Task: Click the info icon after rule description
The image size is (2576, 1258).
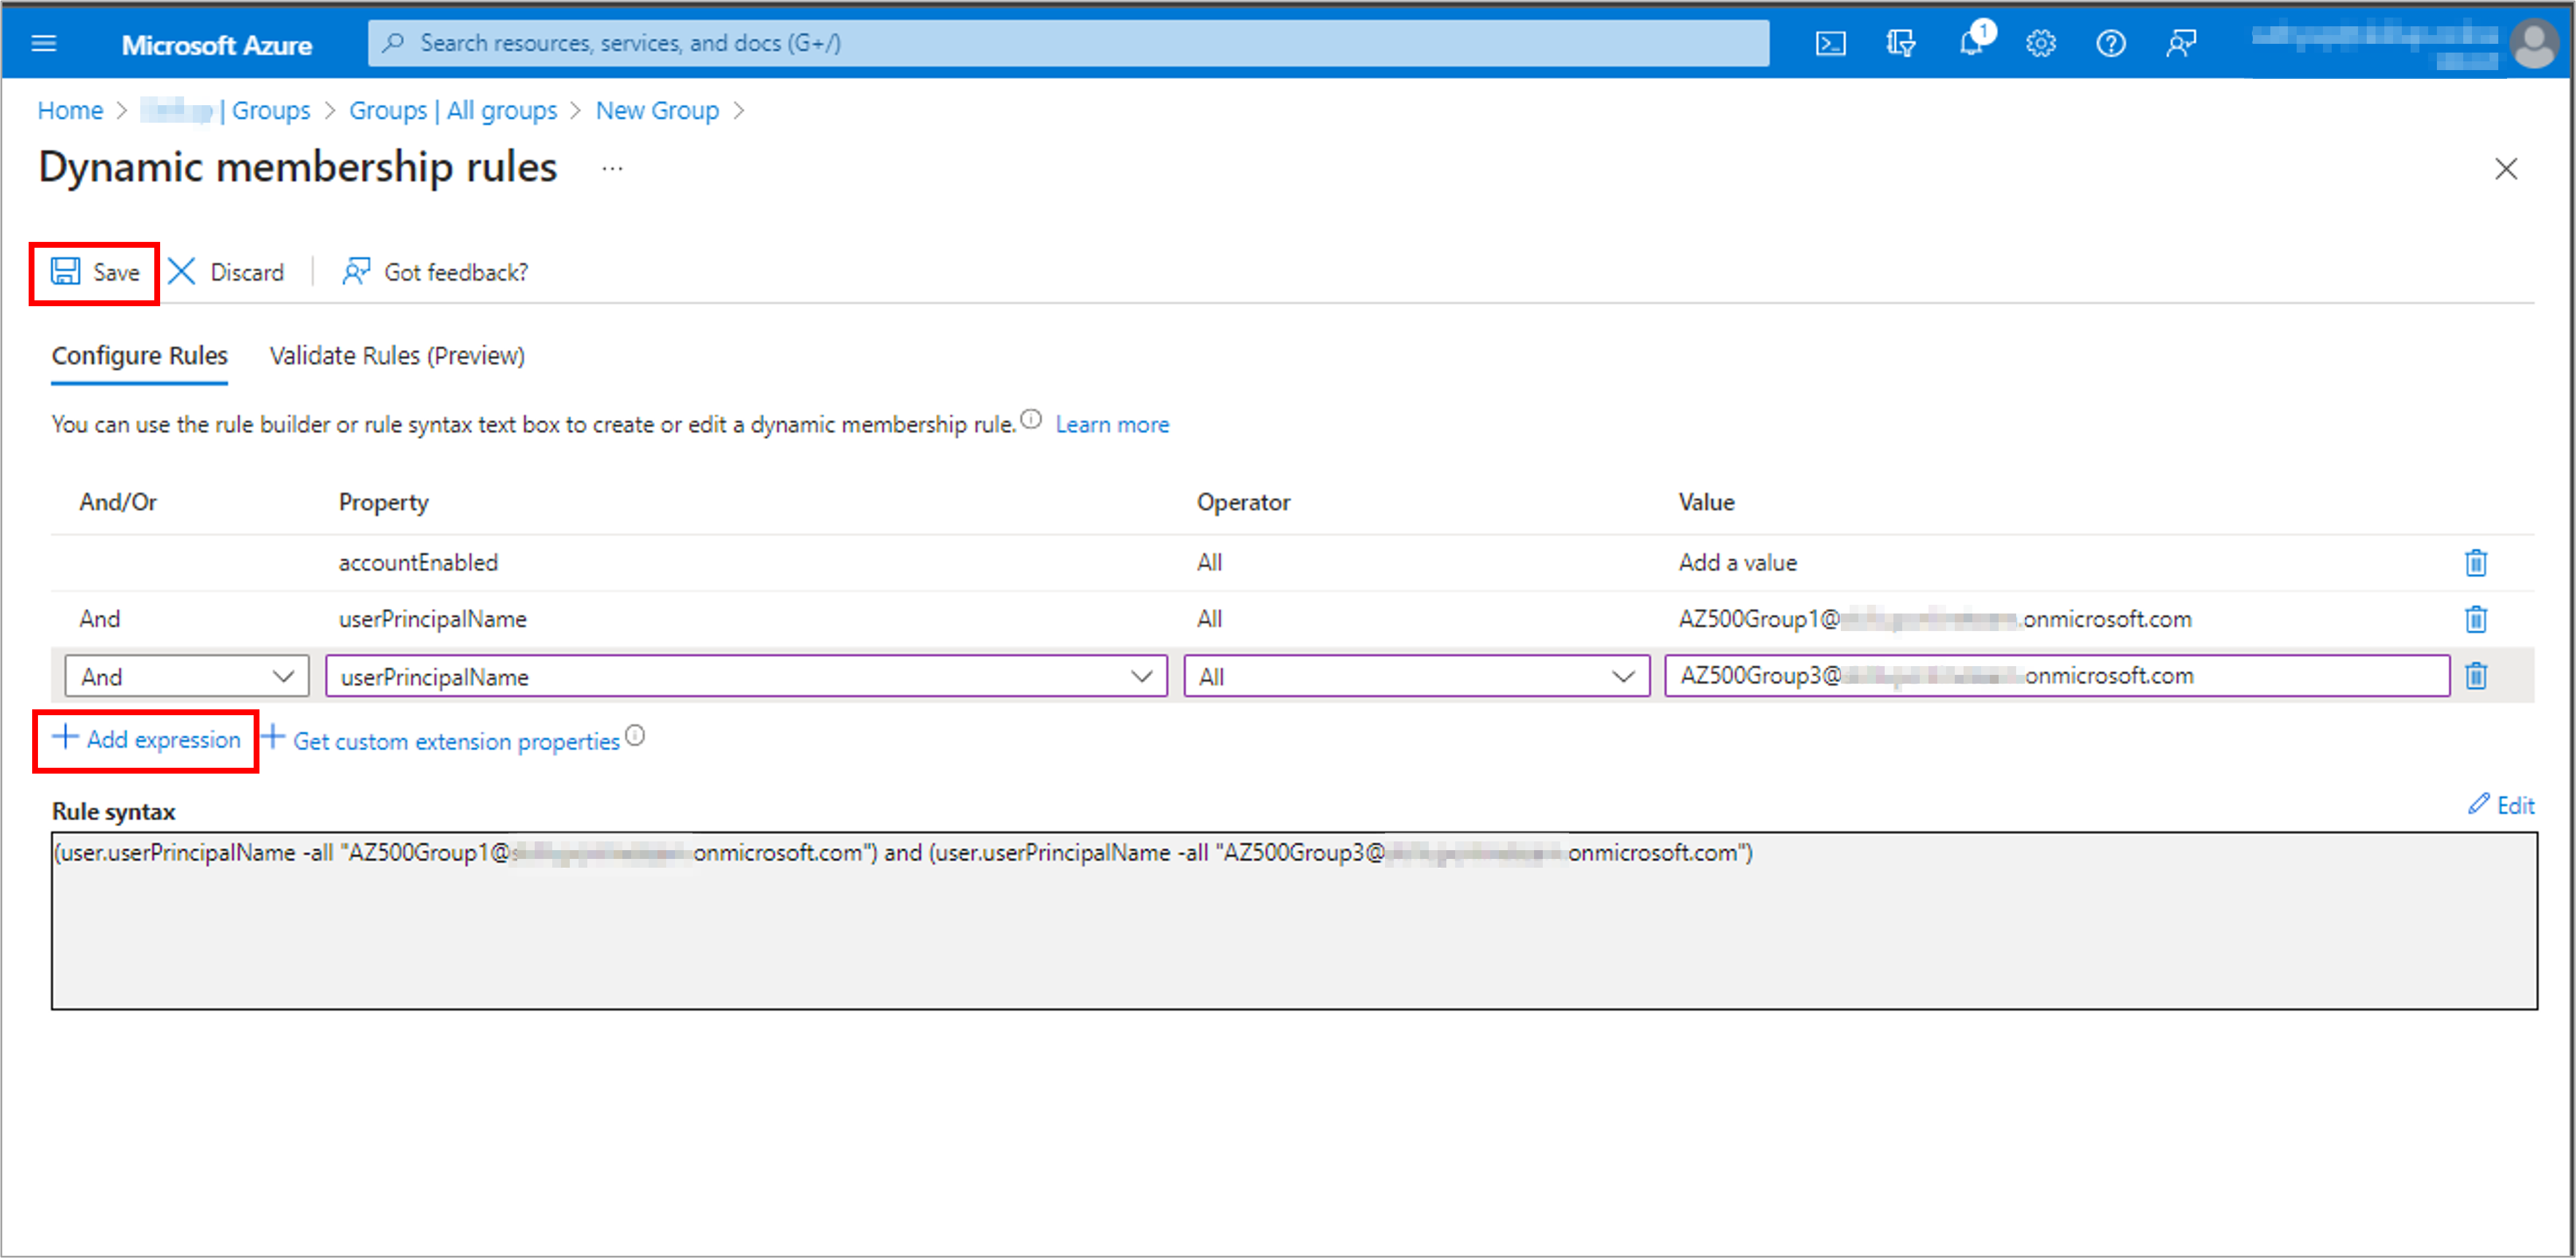Action: tap(1031, 420)
